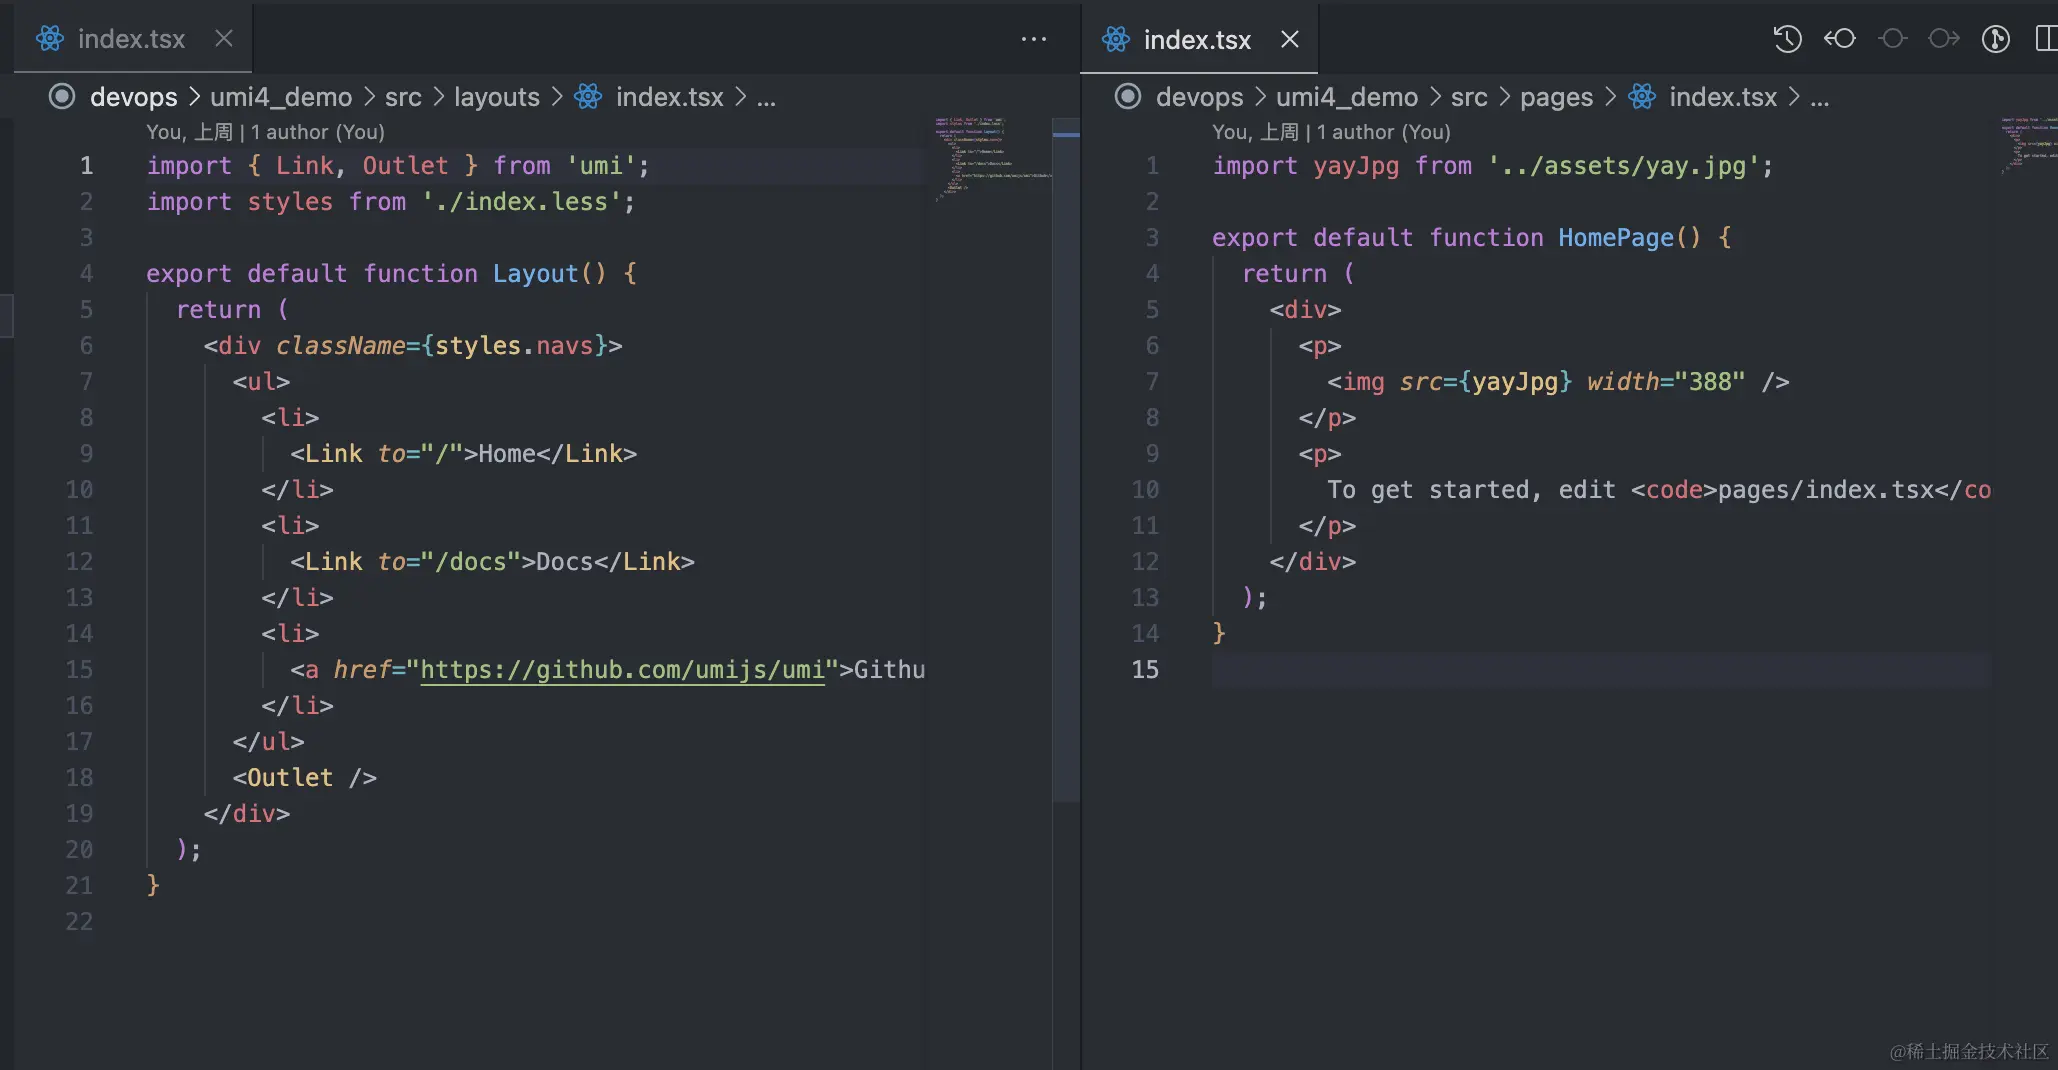Click umi4_demo in right breadcrumb
Viewport: 2058px width, 1070px height.
1347,97
